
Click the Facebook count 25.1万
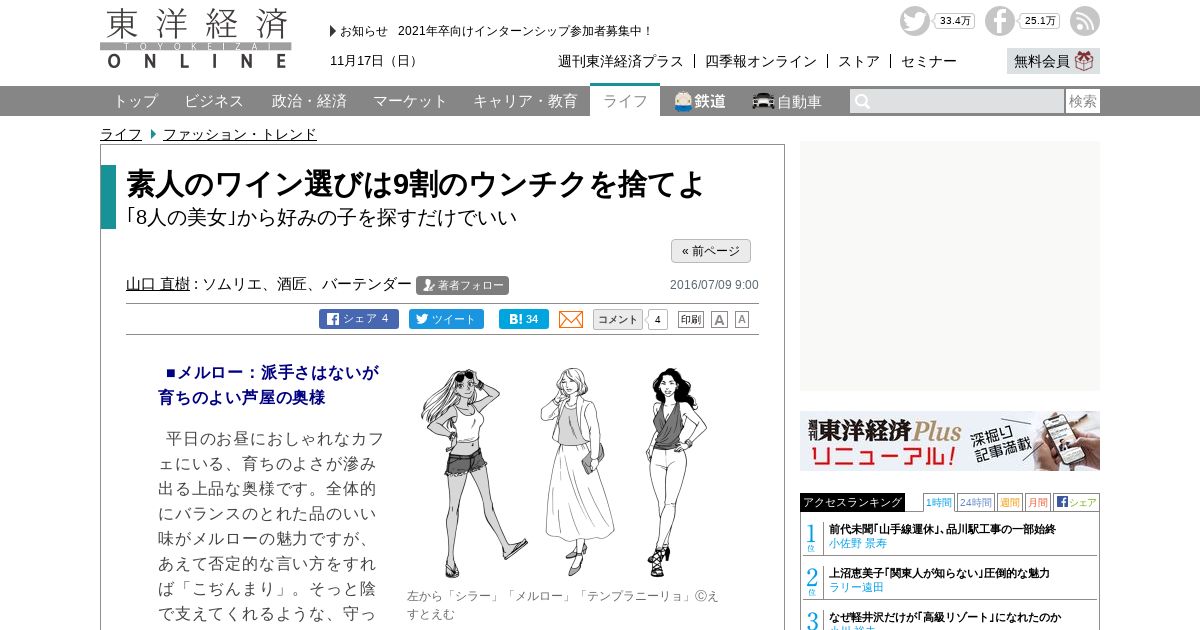[1039, 21]
